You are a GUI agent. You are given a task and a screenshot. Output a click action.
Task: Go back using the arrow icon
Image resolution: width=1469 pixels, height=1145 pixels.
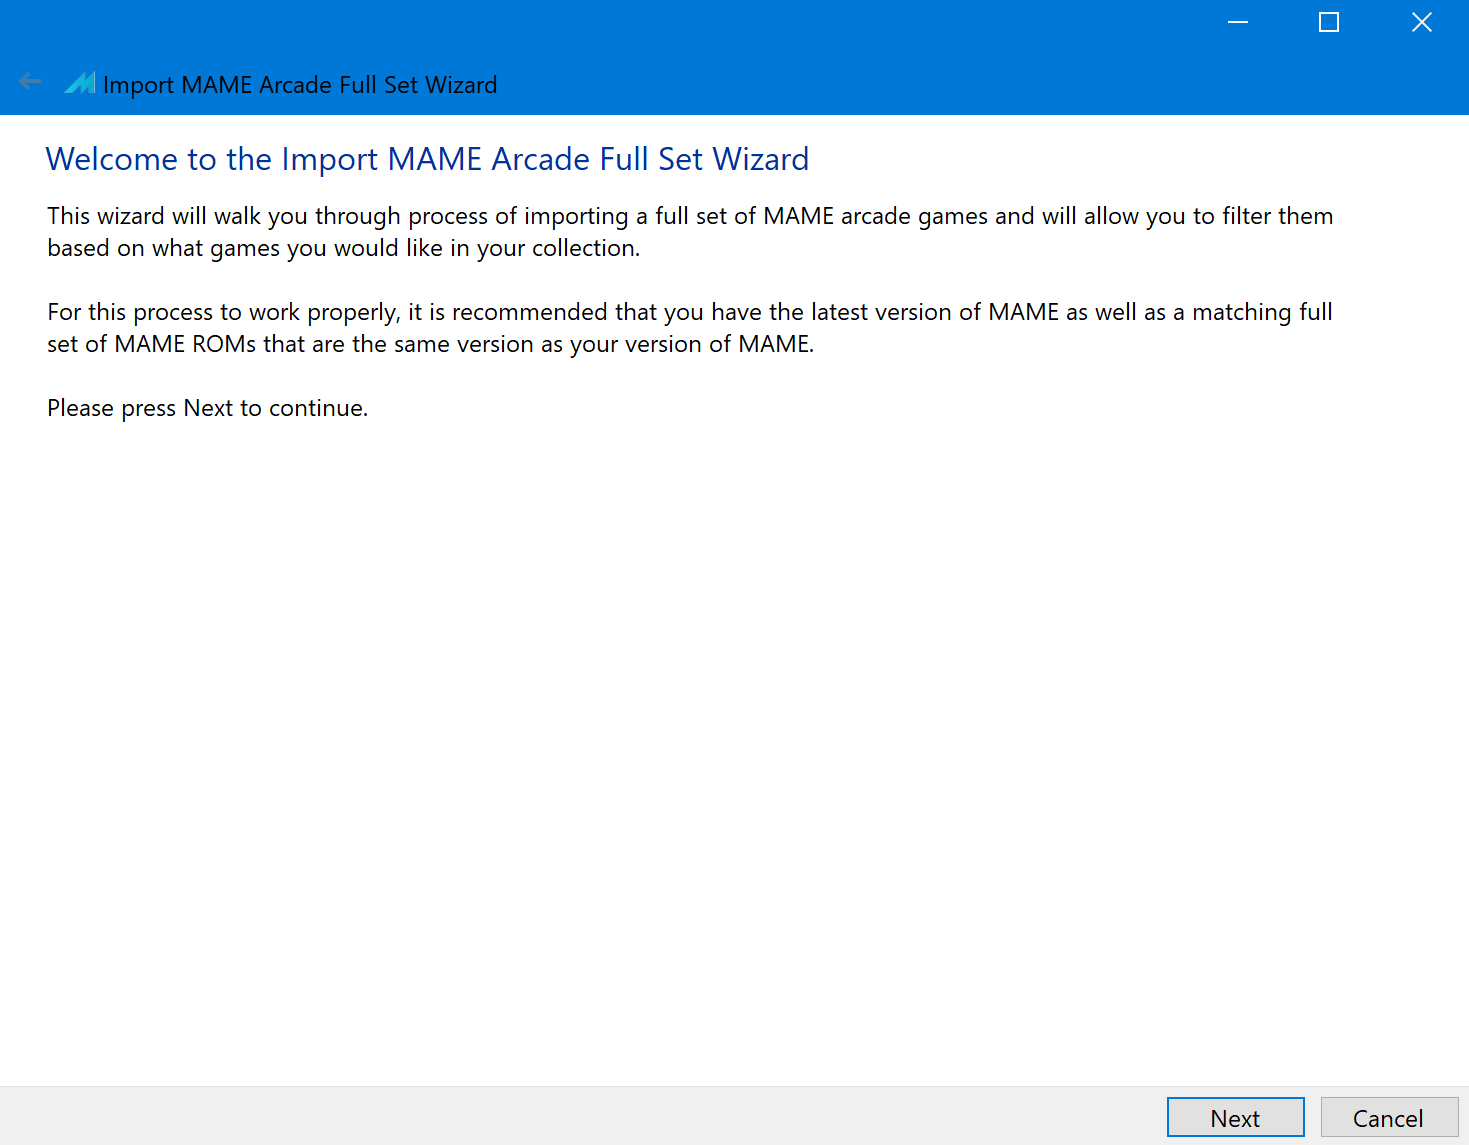pos(30,82)
